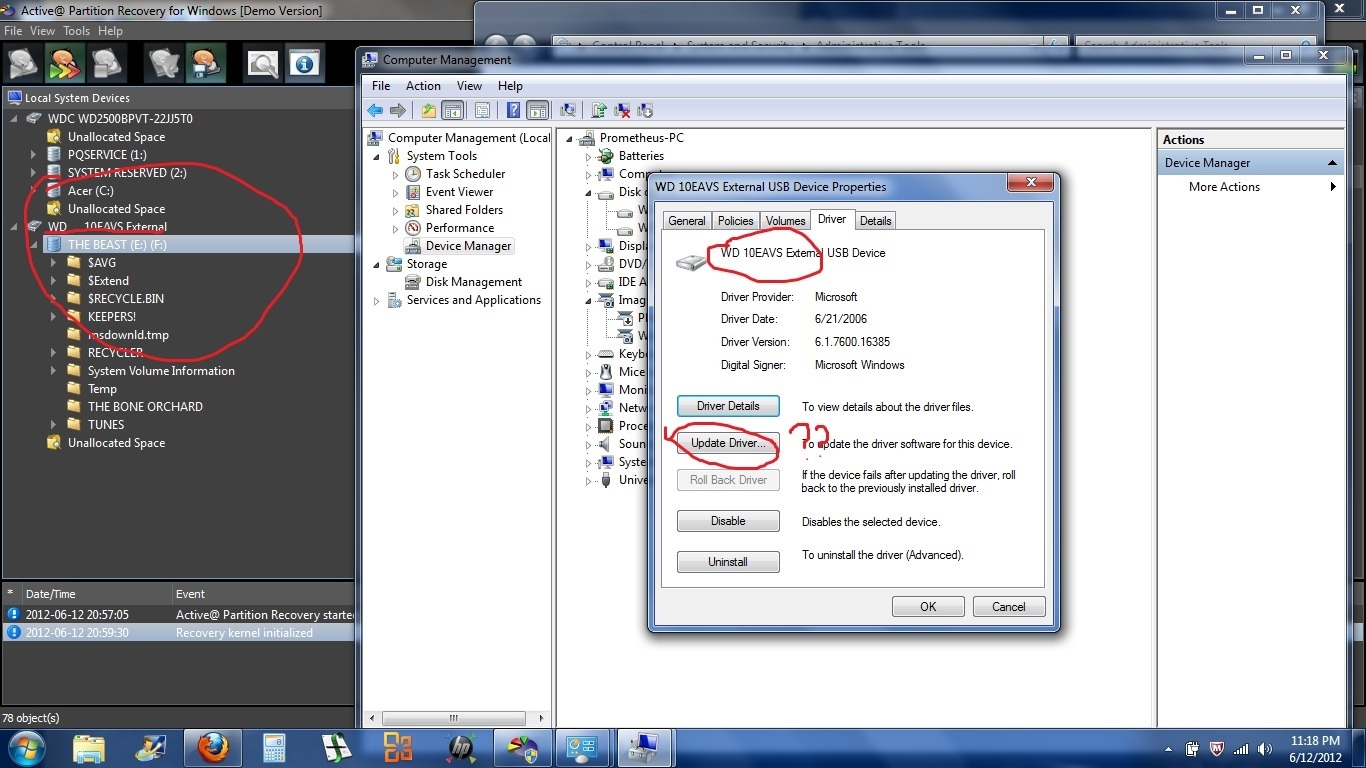This screenshot has width=1366, height=768.
Task: Click the Properties sheet toolbar icon in Computer Management
Action: click(483, 111)
